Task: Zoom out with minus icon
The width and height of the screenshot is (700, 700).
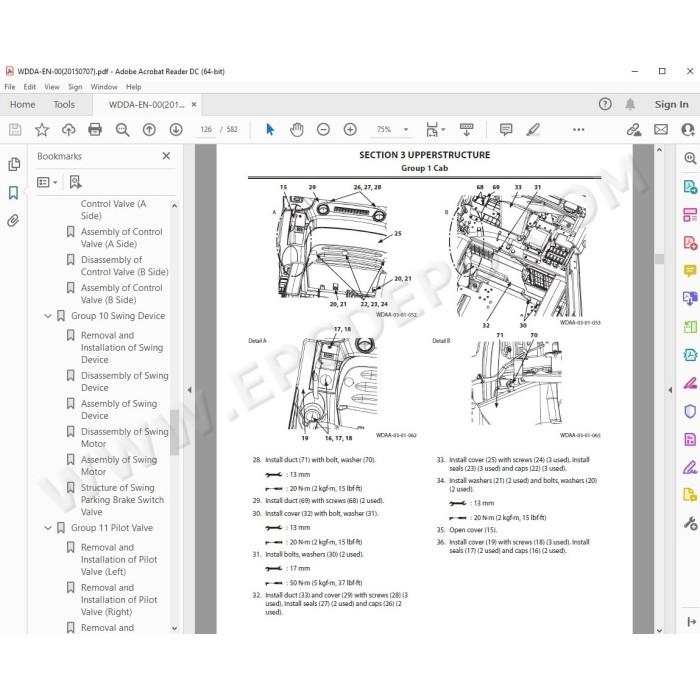Action: 323,129
